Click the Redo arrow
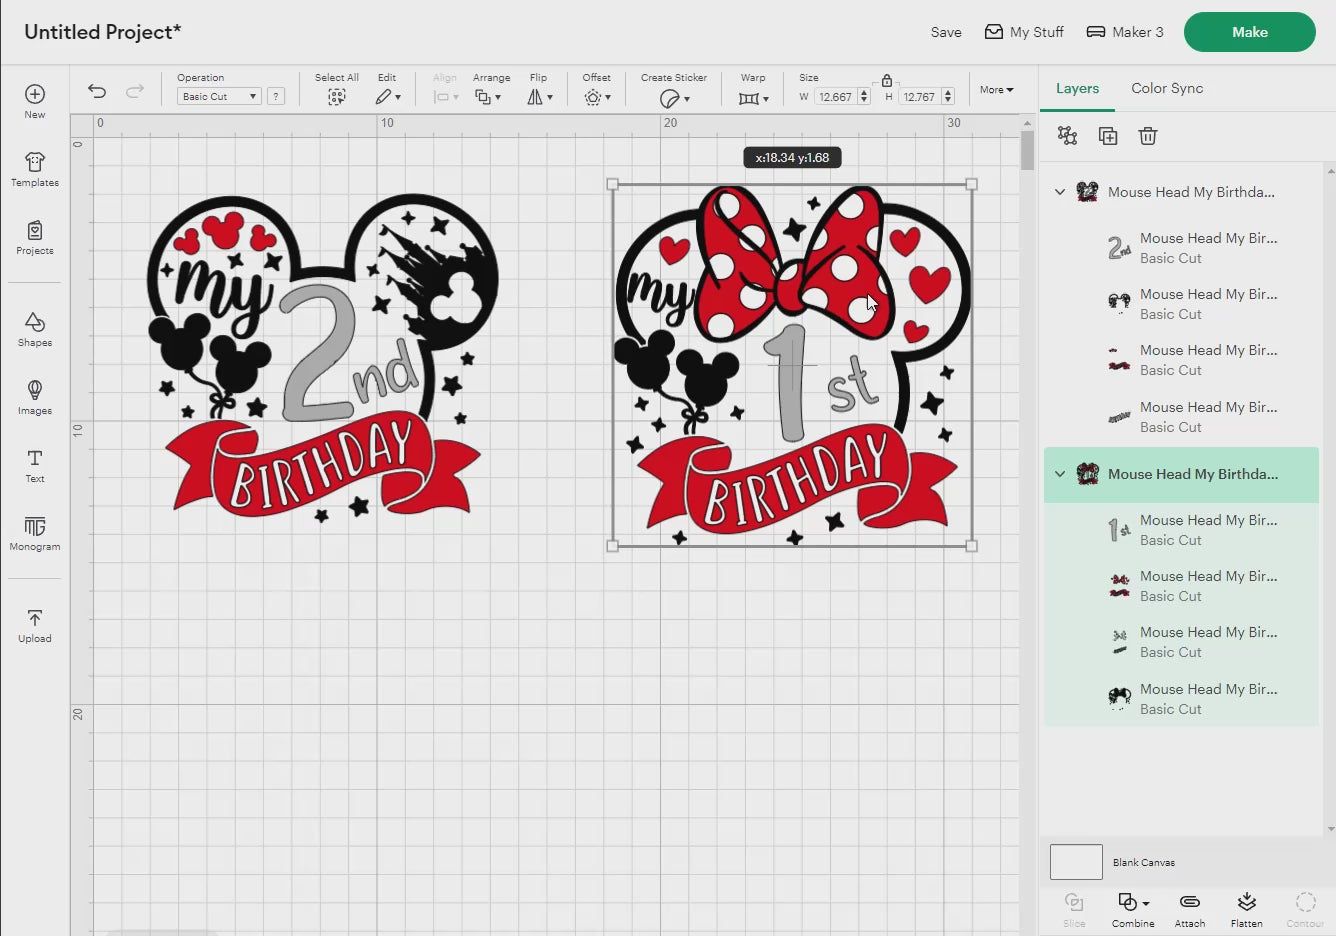1336x936 pixels. pyautogui.click(x=135, y=91)
